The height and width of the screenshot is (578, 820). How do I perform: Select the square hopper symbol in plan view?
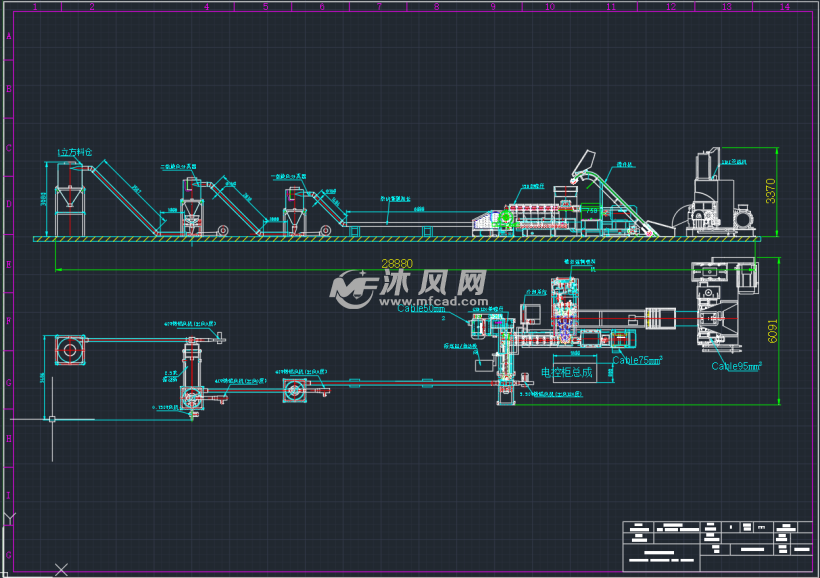pyautogui.click(x=69, y=350)
